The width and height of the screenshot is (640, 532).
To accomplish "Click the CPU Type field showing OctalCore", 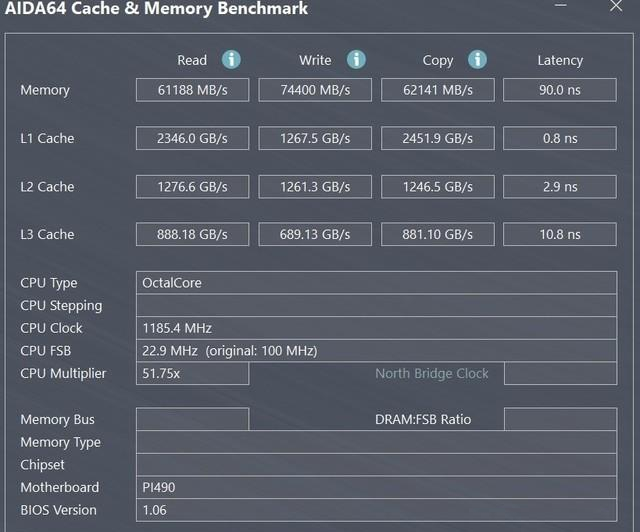I will tap(376, 283).
